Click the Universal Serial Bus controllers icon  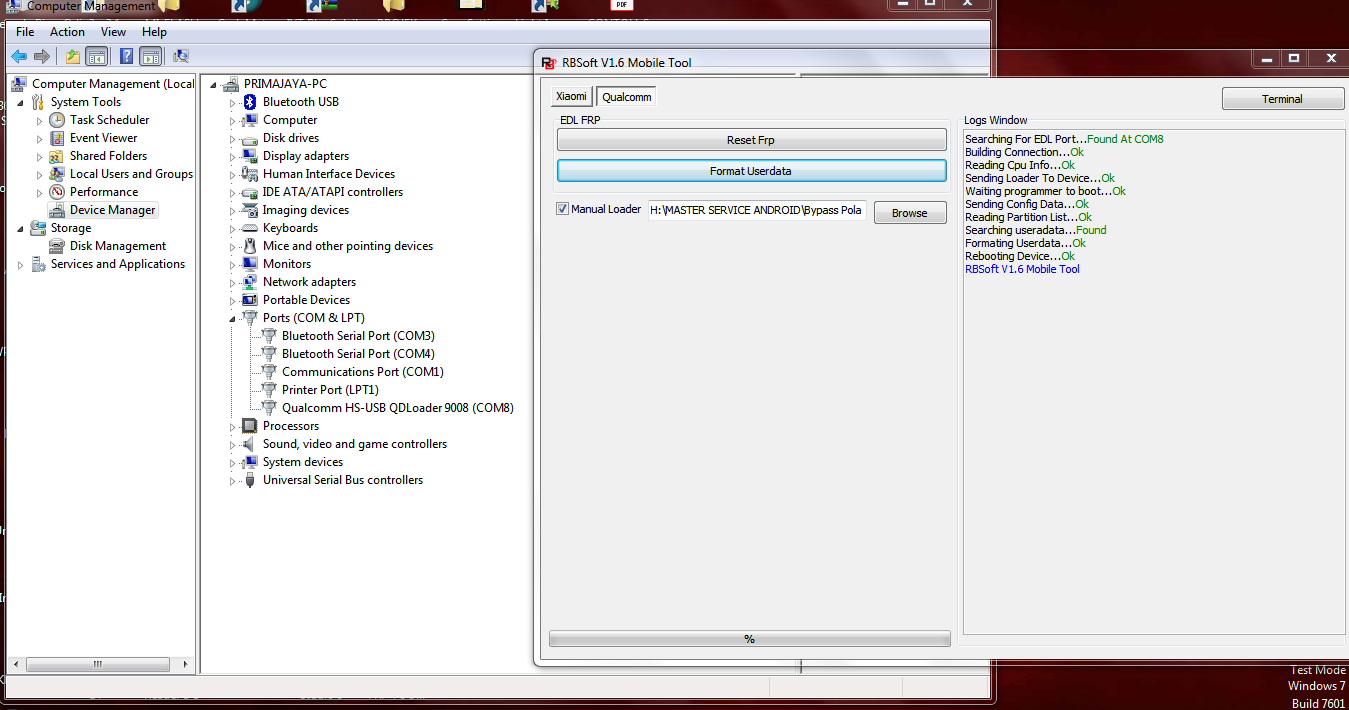point(250,480)
